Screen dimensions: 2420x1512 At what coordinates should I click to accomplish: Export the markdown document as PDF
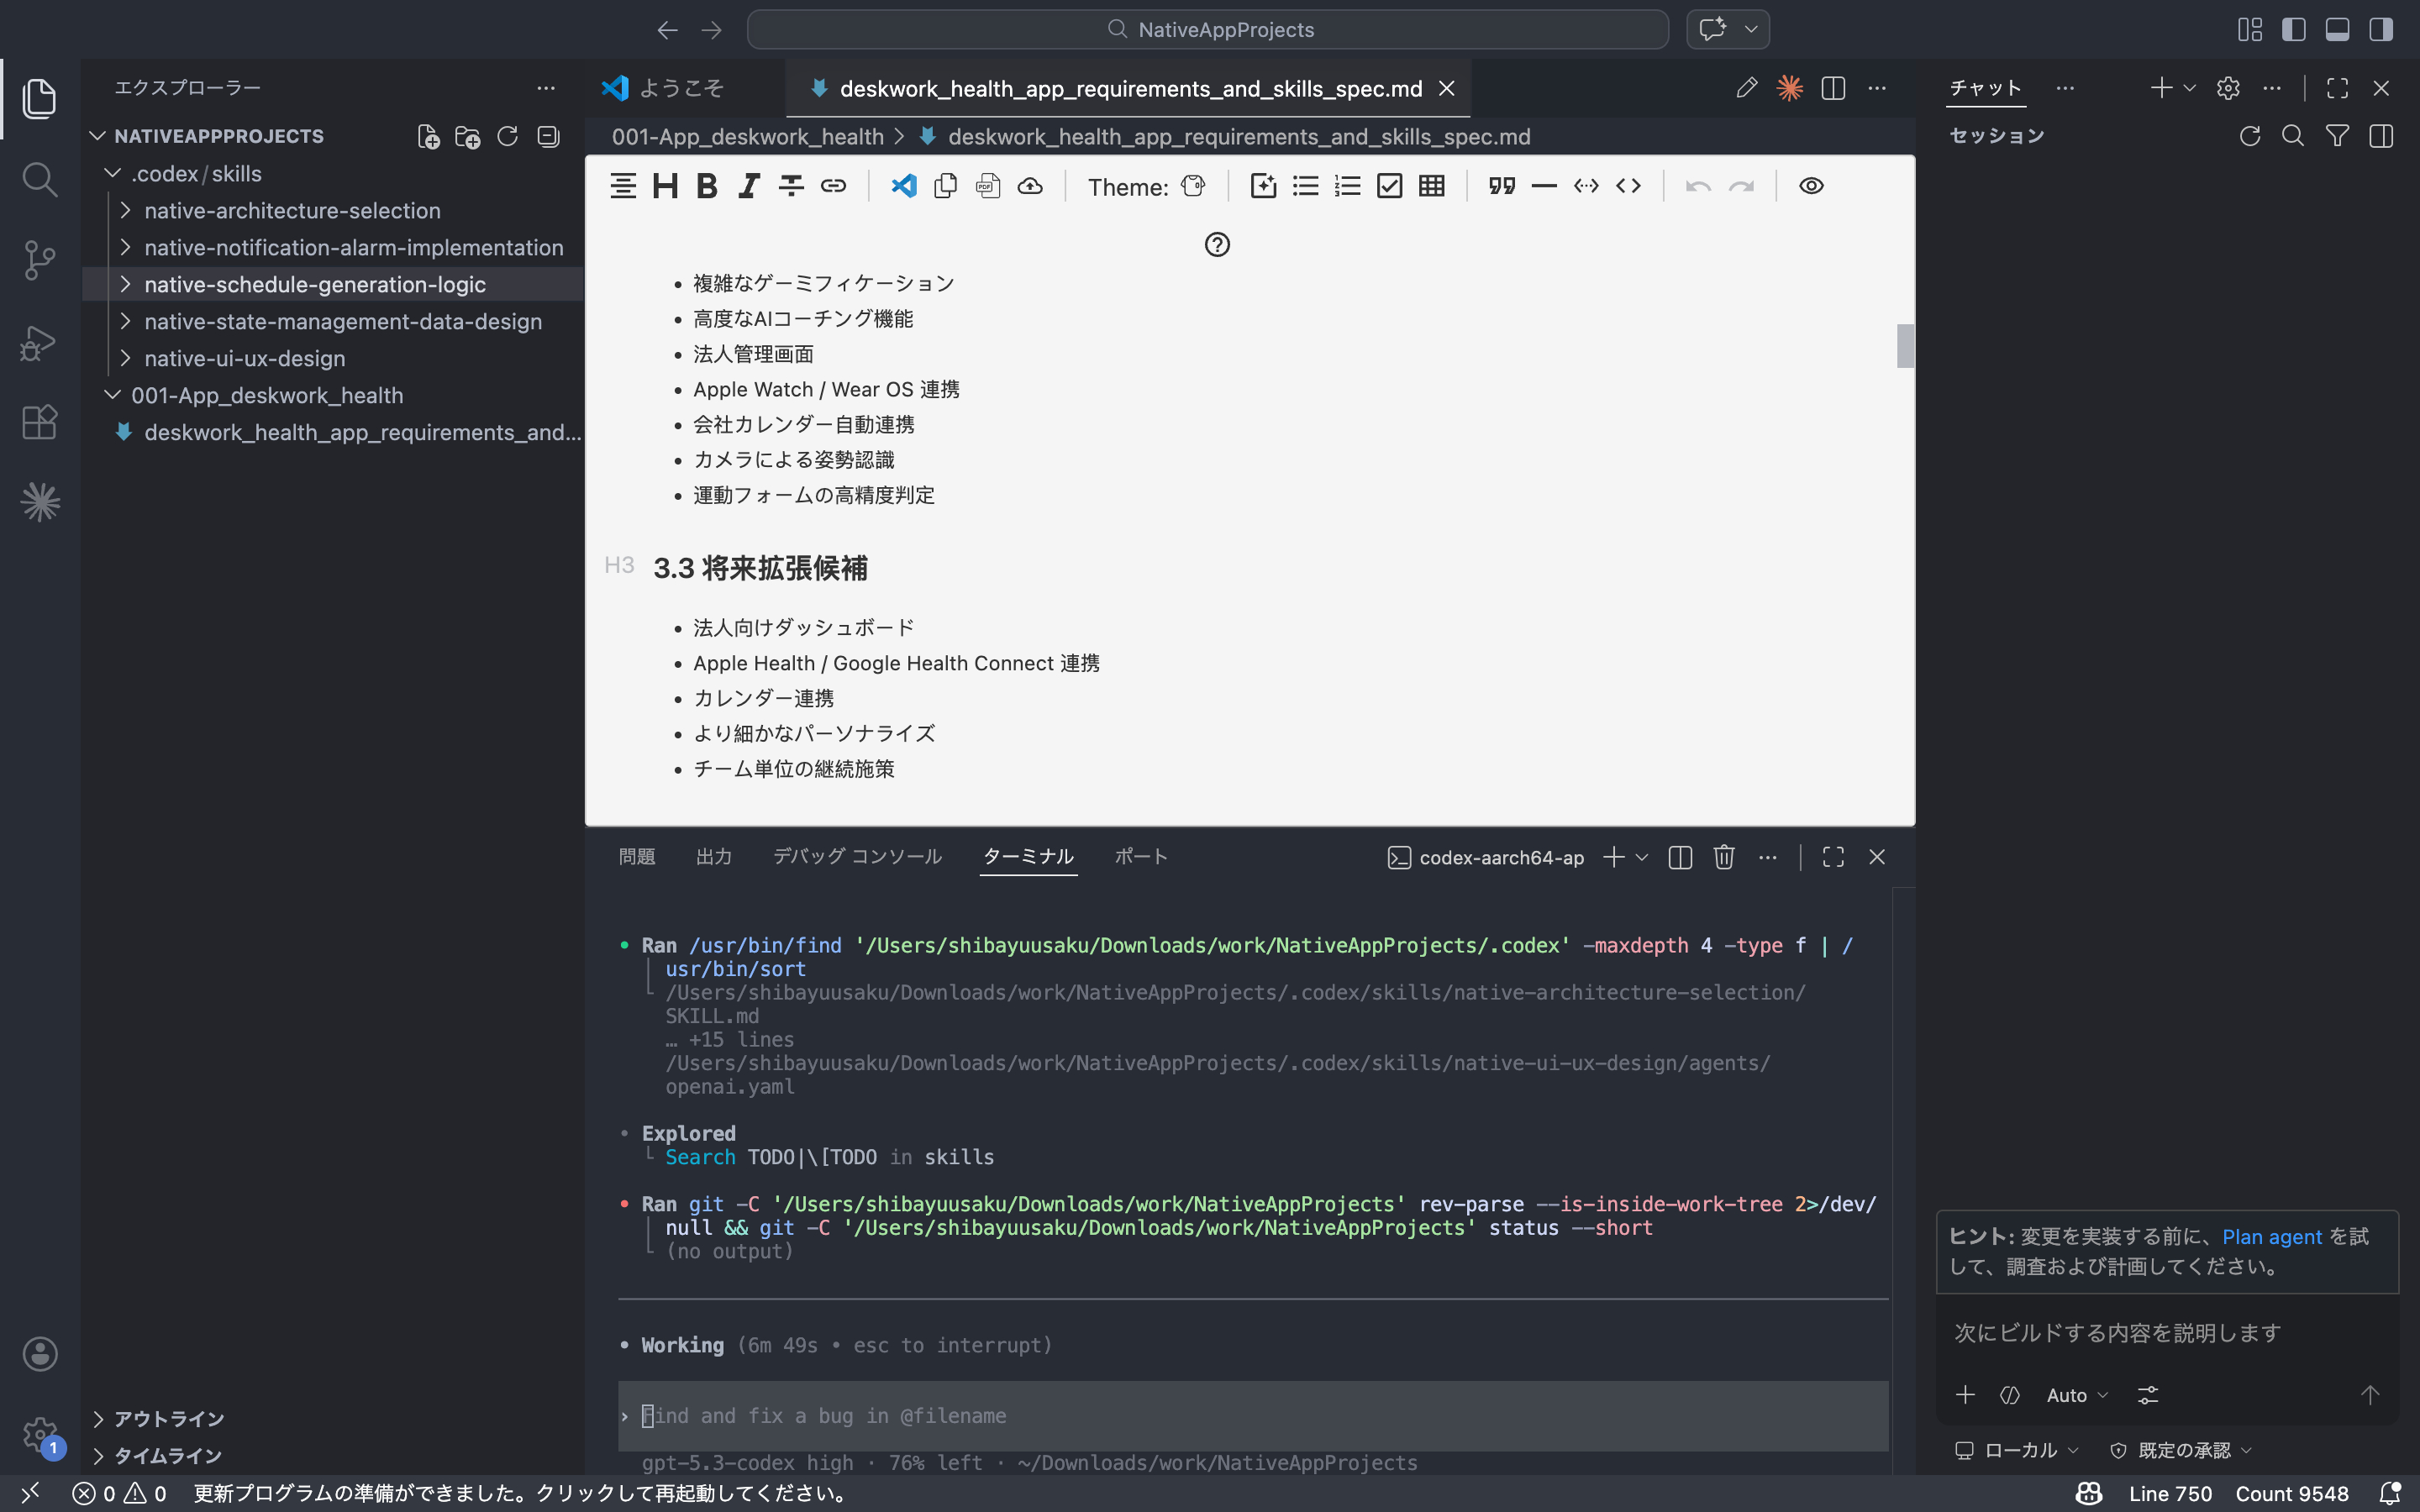[x=988, y=186]
